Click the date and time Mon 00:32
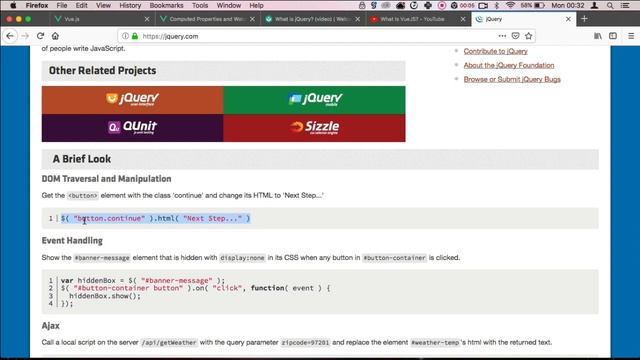This screenshot has height=360, width=640. click(x=569, y=5)
